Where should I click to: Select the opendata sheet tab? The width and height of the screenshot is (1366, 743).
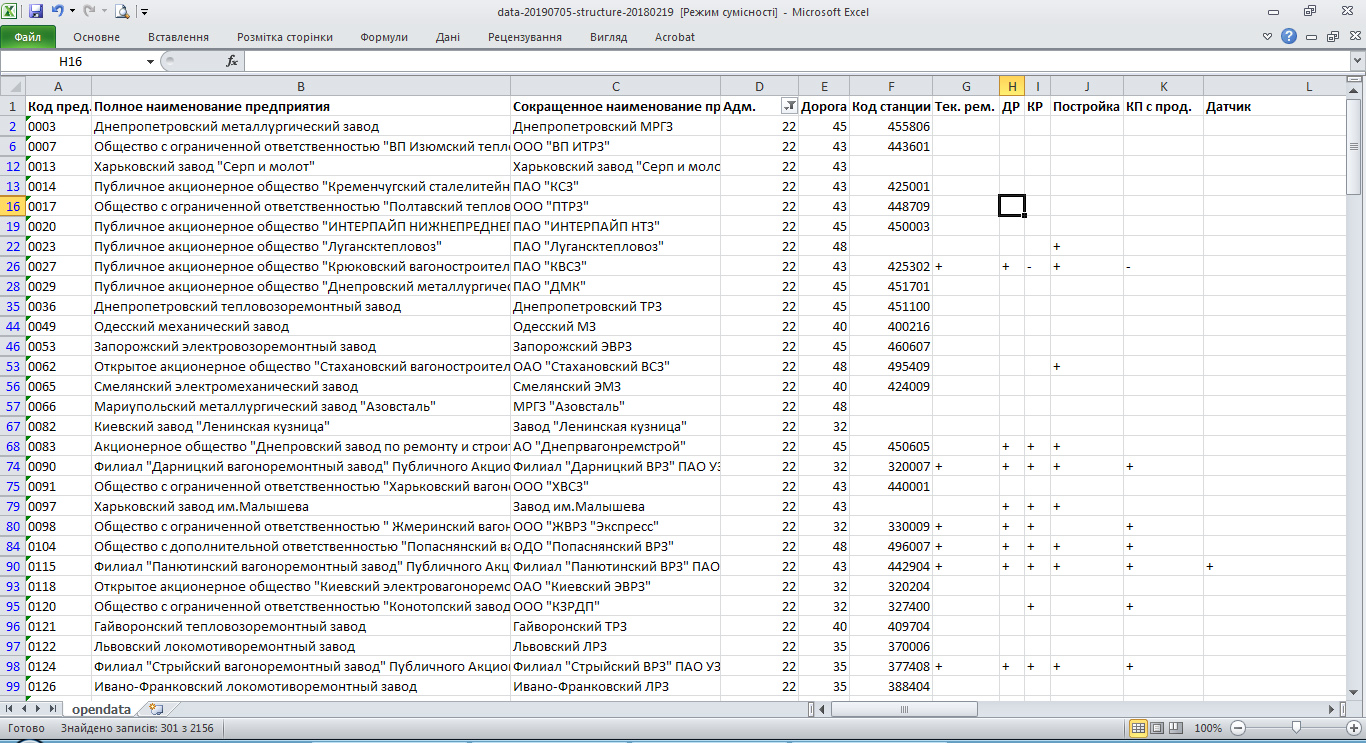pos(101,708)
